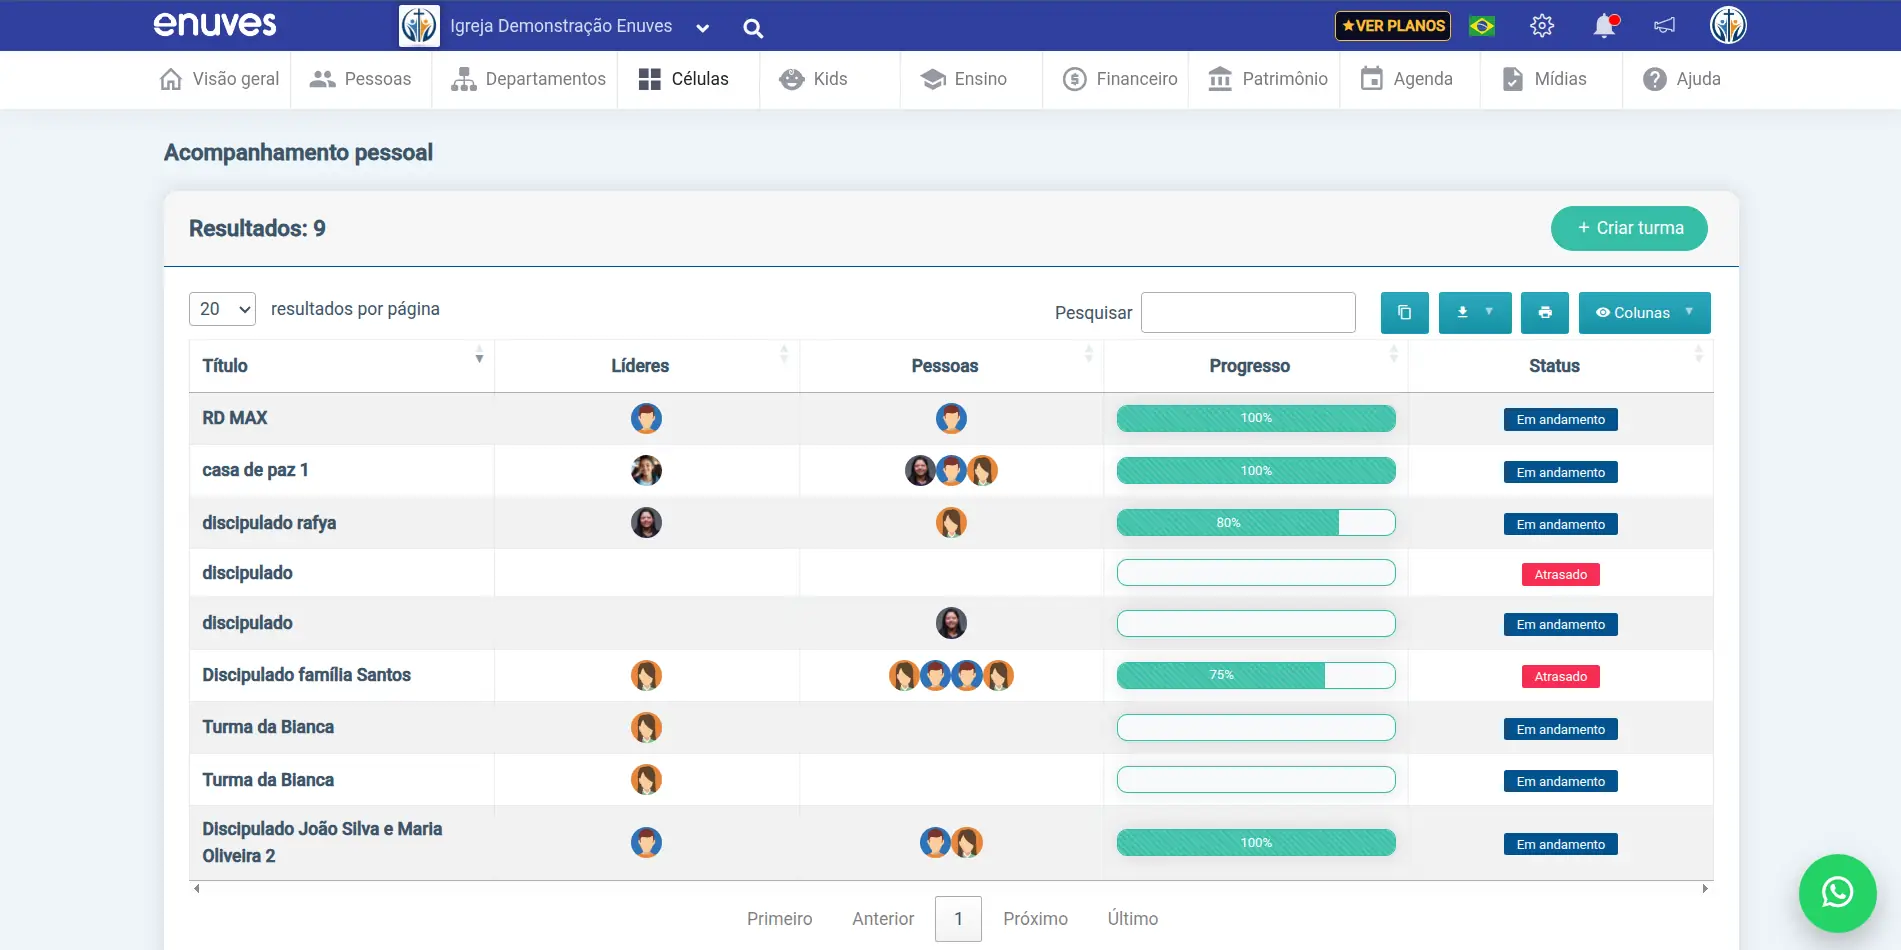The image size is (1901, 950).
Task: Go to the Próximo page
Action: [1035, 919]
